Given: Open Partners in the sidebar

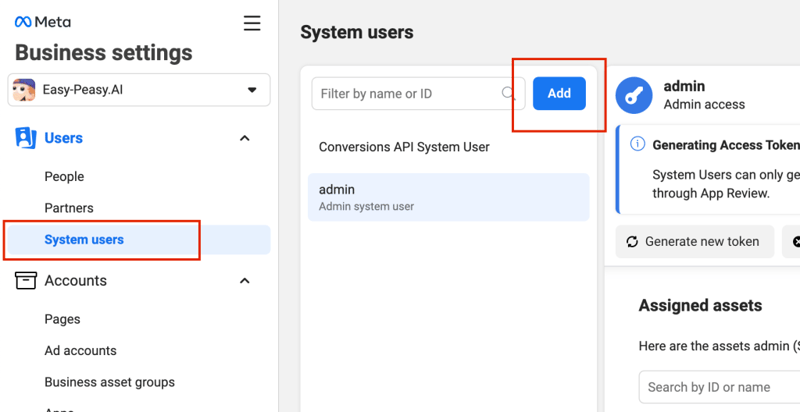Looking at the screenshot, I should [x=69, y=208].
